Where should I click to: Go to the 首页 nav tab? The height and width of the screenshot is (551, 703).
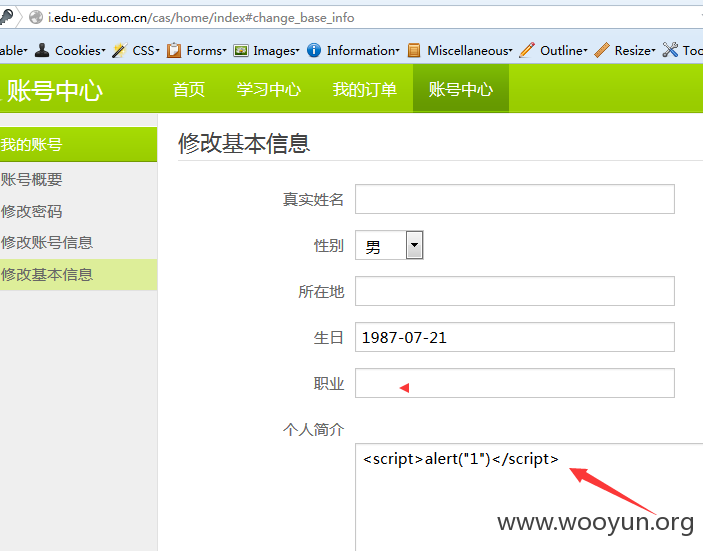point(189,89)
